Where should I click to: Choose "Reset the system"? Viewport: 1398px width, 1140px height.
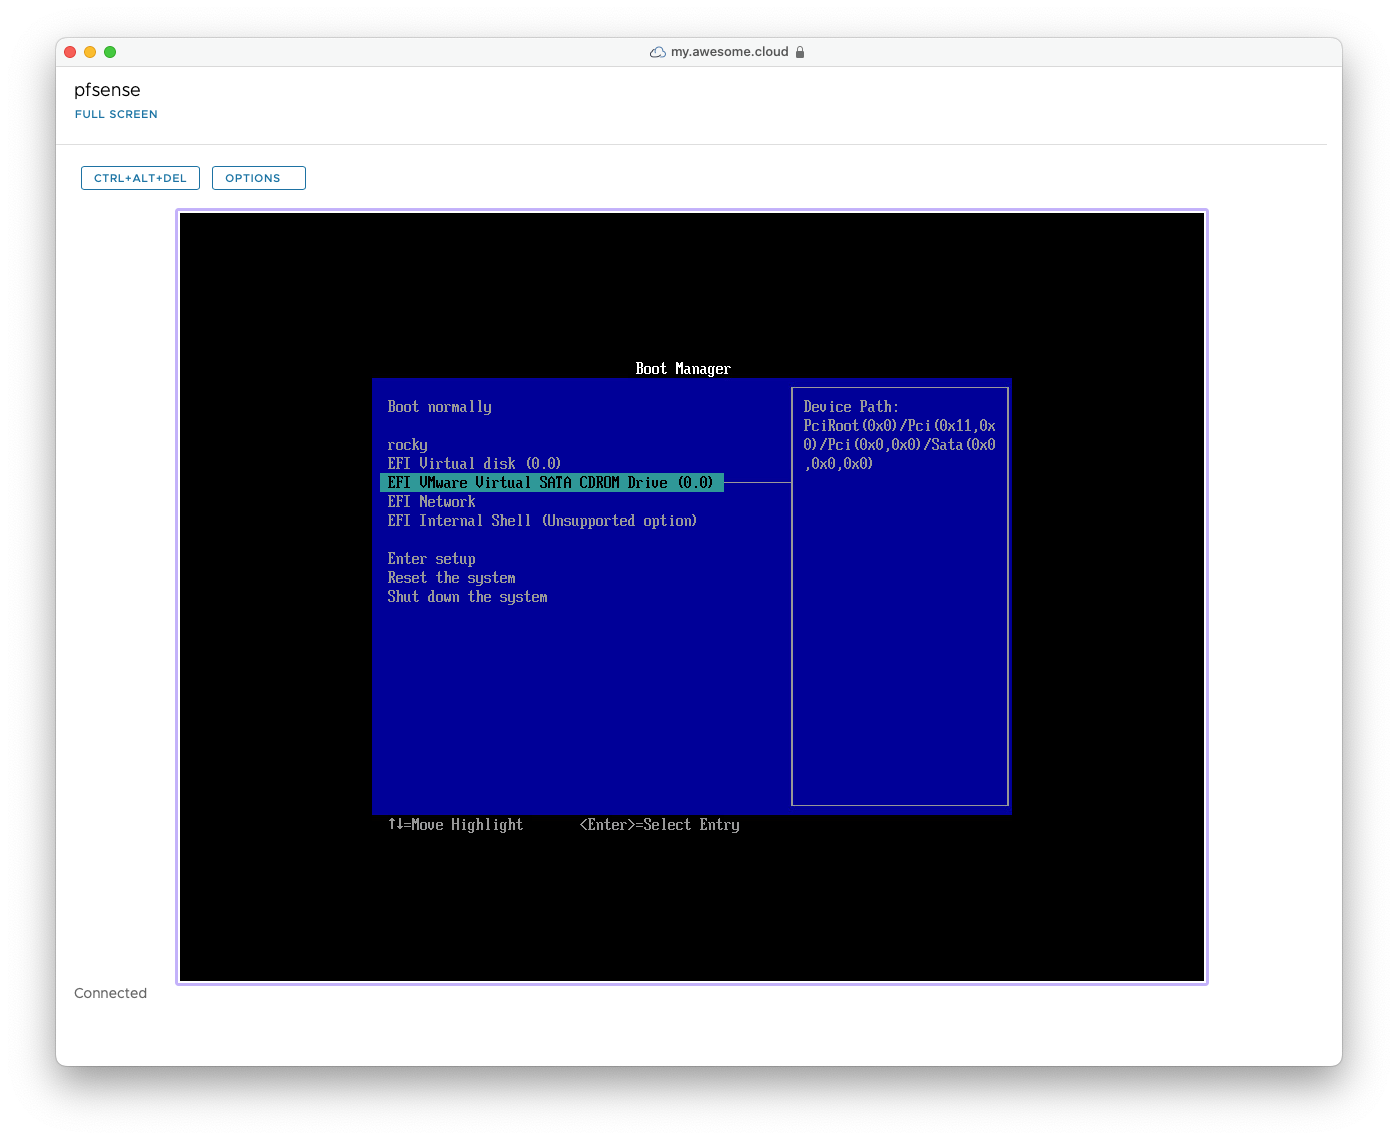coord(451,578)
